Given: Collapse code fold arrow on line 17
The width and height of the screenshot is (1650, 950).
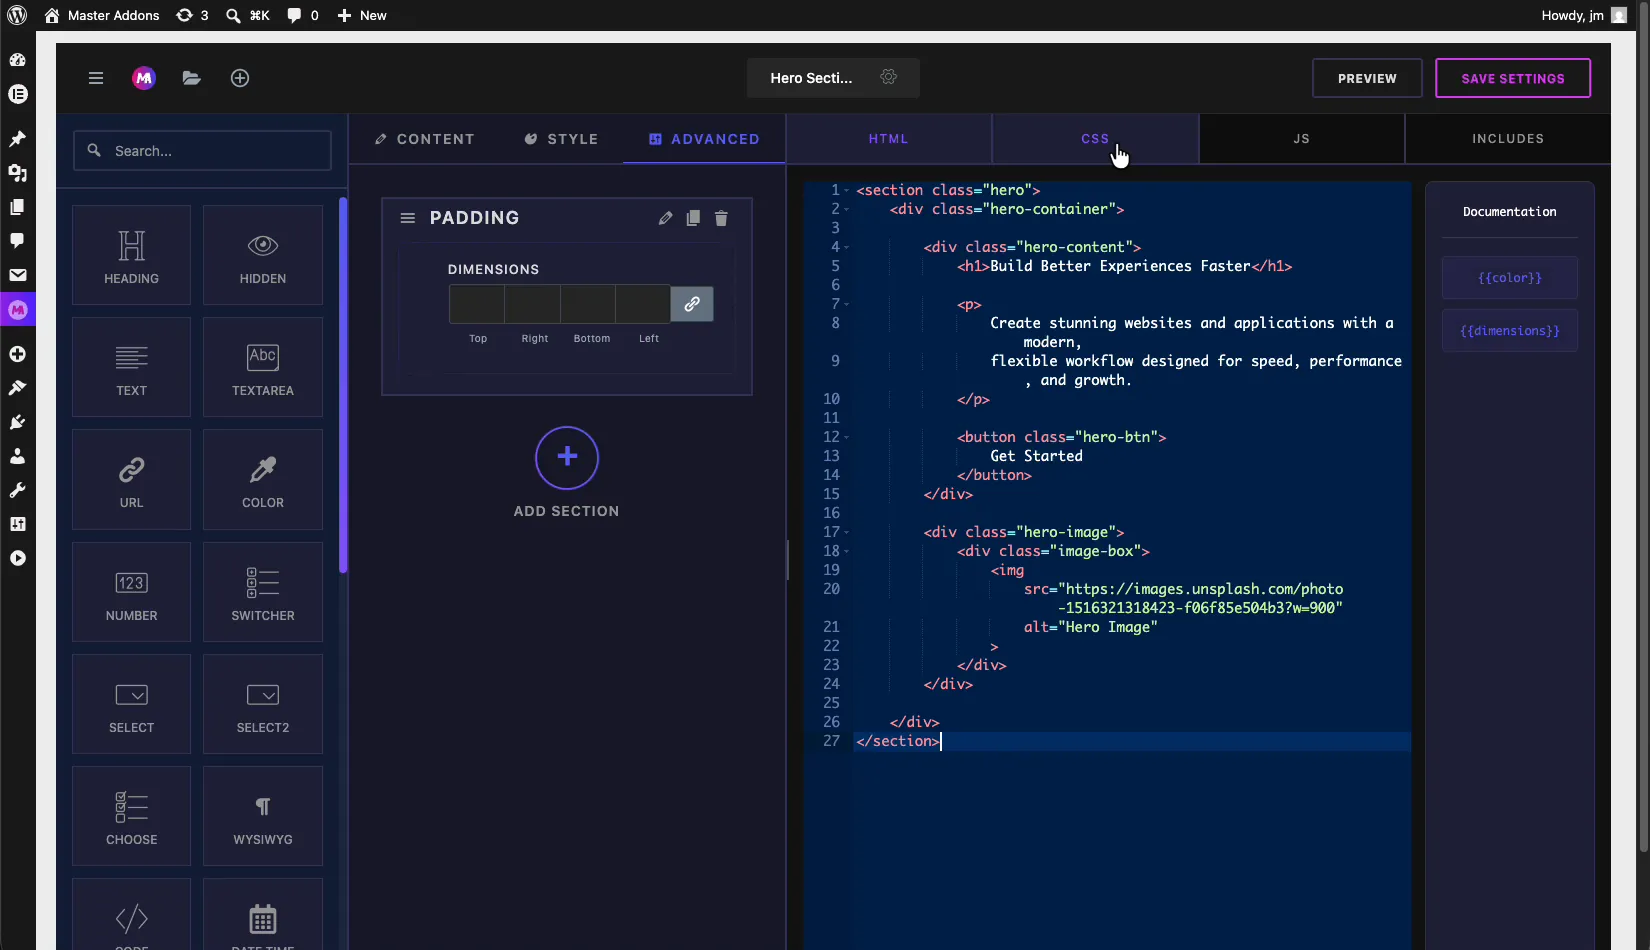Looking at the screenshot, I should point(846,532).
